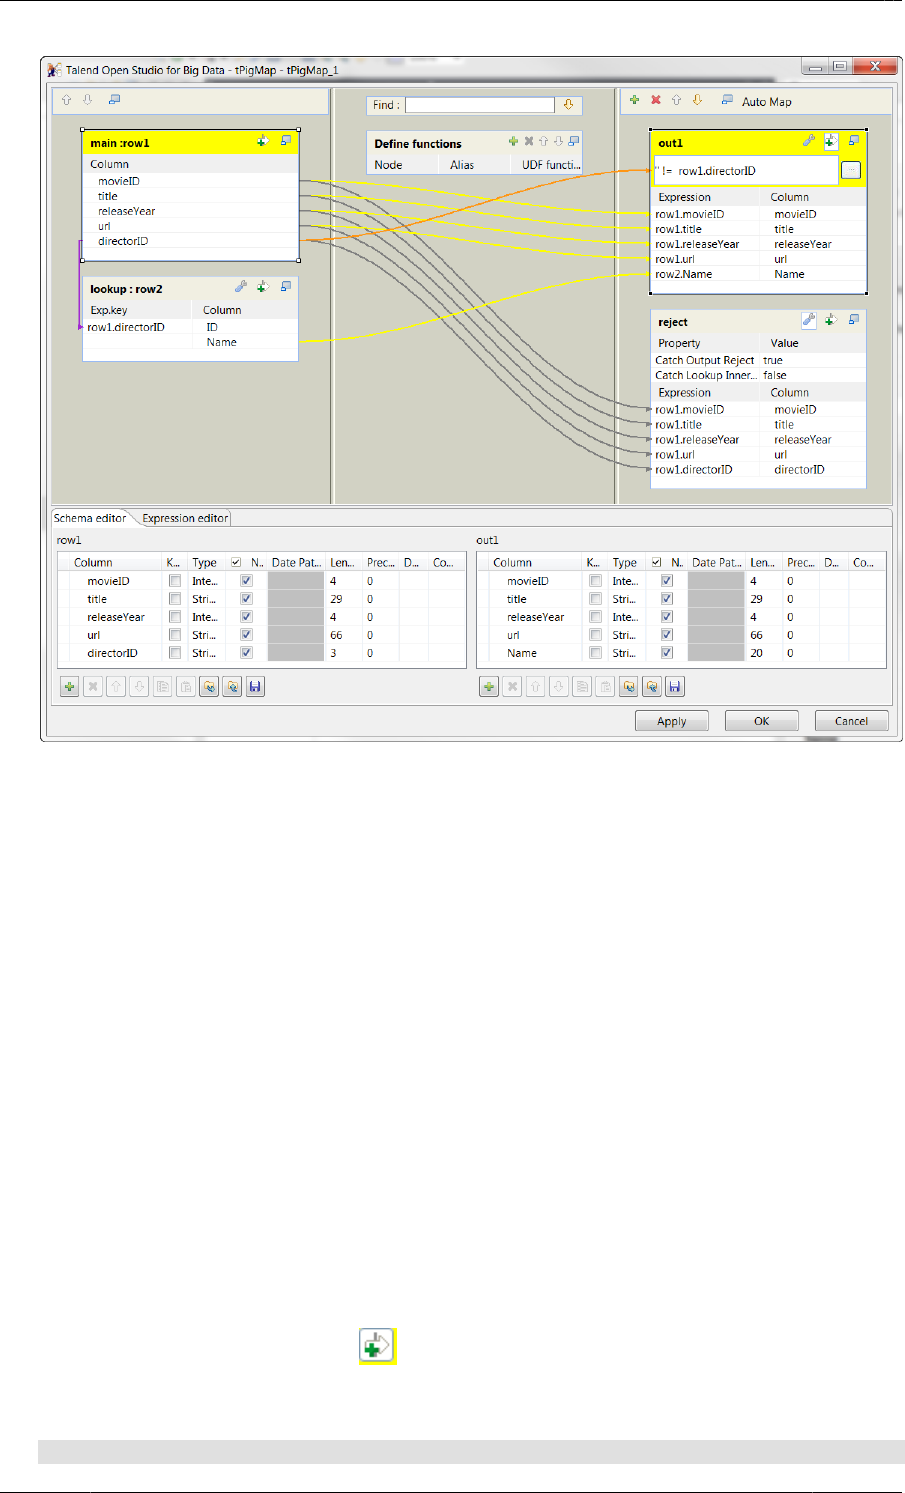This screenshot has height=1493, width=905.
Task: Add a column to out1 schema
Action: pyautogui.click(x=489, y=687)
